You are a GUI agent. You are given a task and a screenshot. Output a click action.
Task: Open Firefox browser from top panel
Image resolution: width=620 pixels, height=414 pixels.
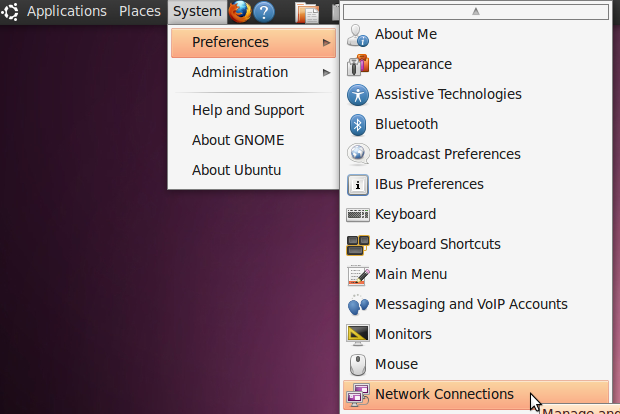[x=240, y=12]
